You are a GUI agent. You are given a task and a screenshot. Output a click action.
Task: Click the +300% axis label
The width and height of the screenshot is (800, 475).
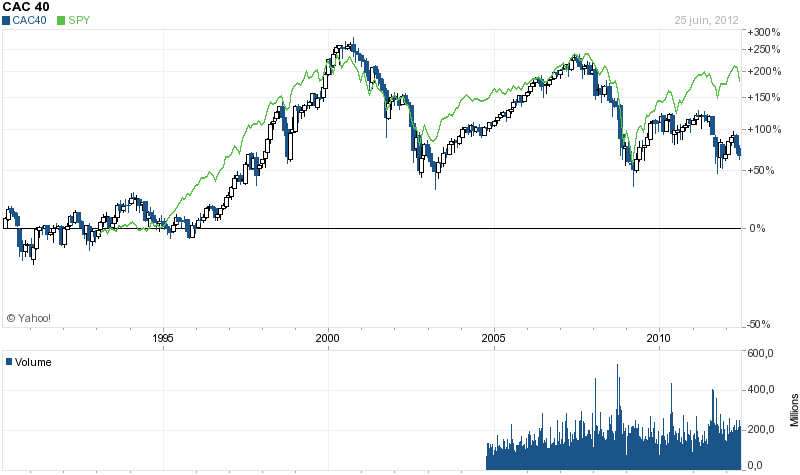click(764, 32)
